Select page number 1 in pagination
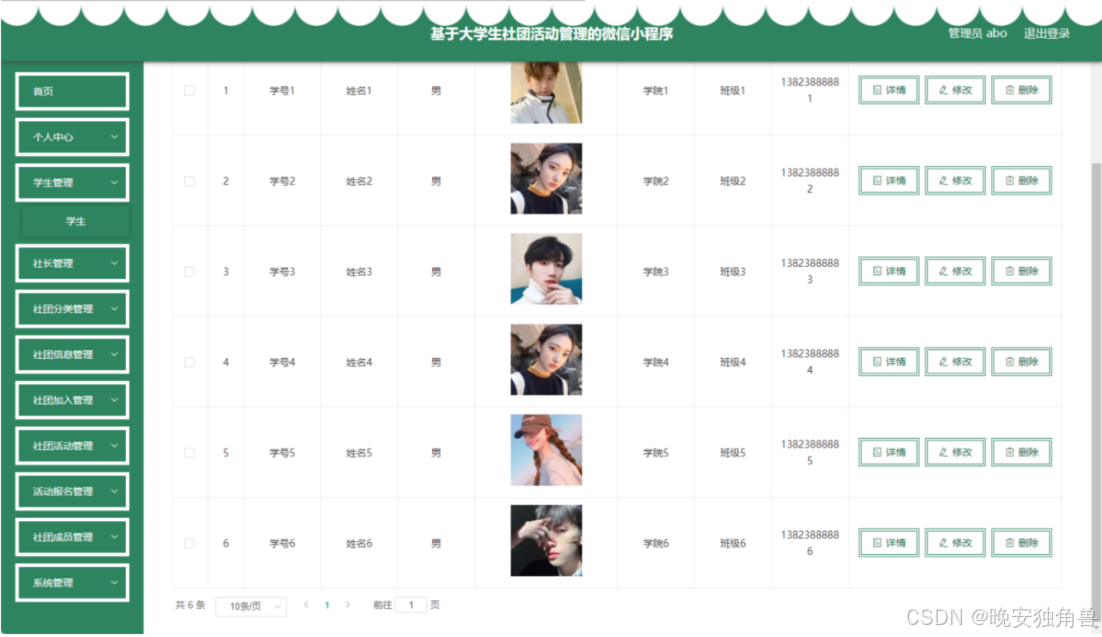Viewport: 1102px width, 637px height. 327,605
